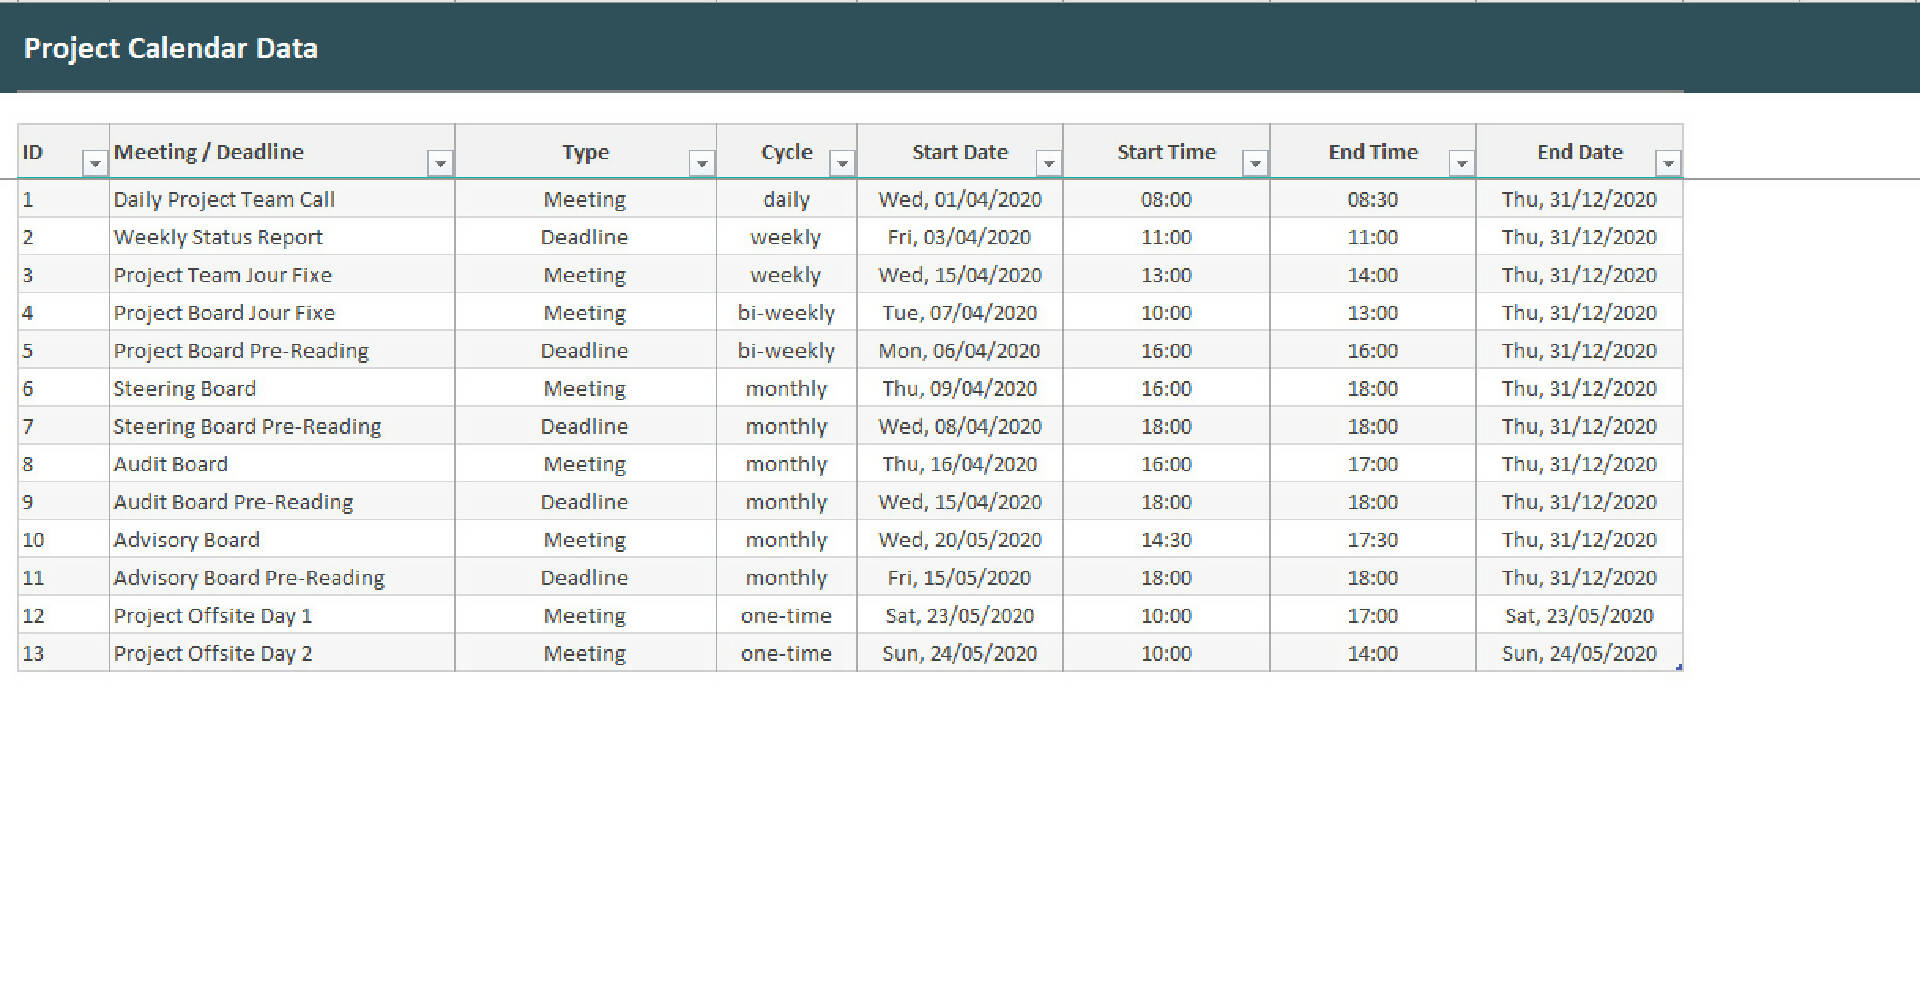Open the End Date filter dropdown
The image size is (1920, 990).
1668,162
